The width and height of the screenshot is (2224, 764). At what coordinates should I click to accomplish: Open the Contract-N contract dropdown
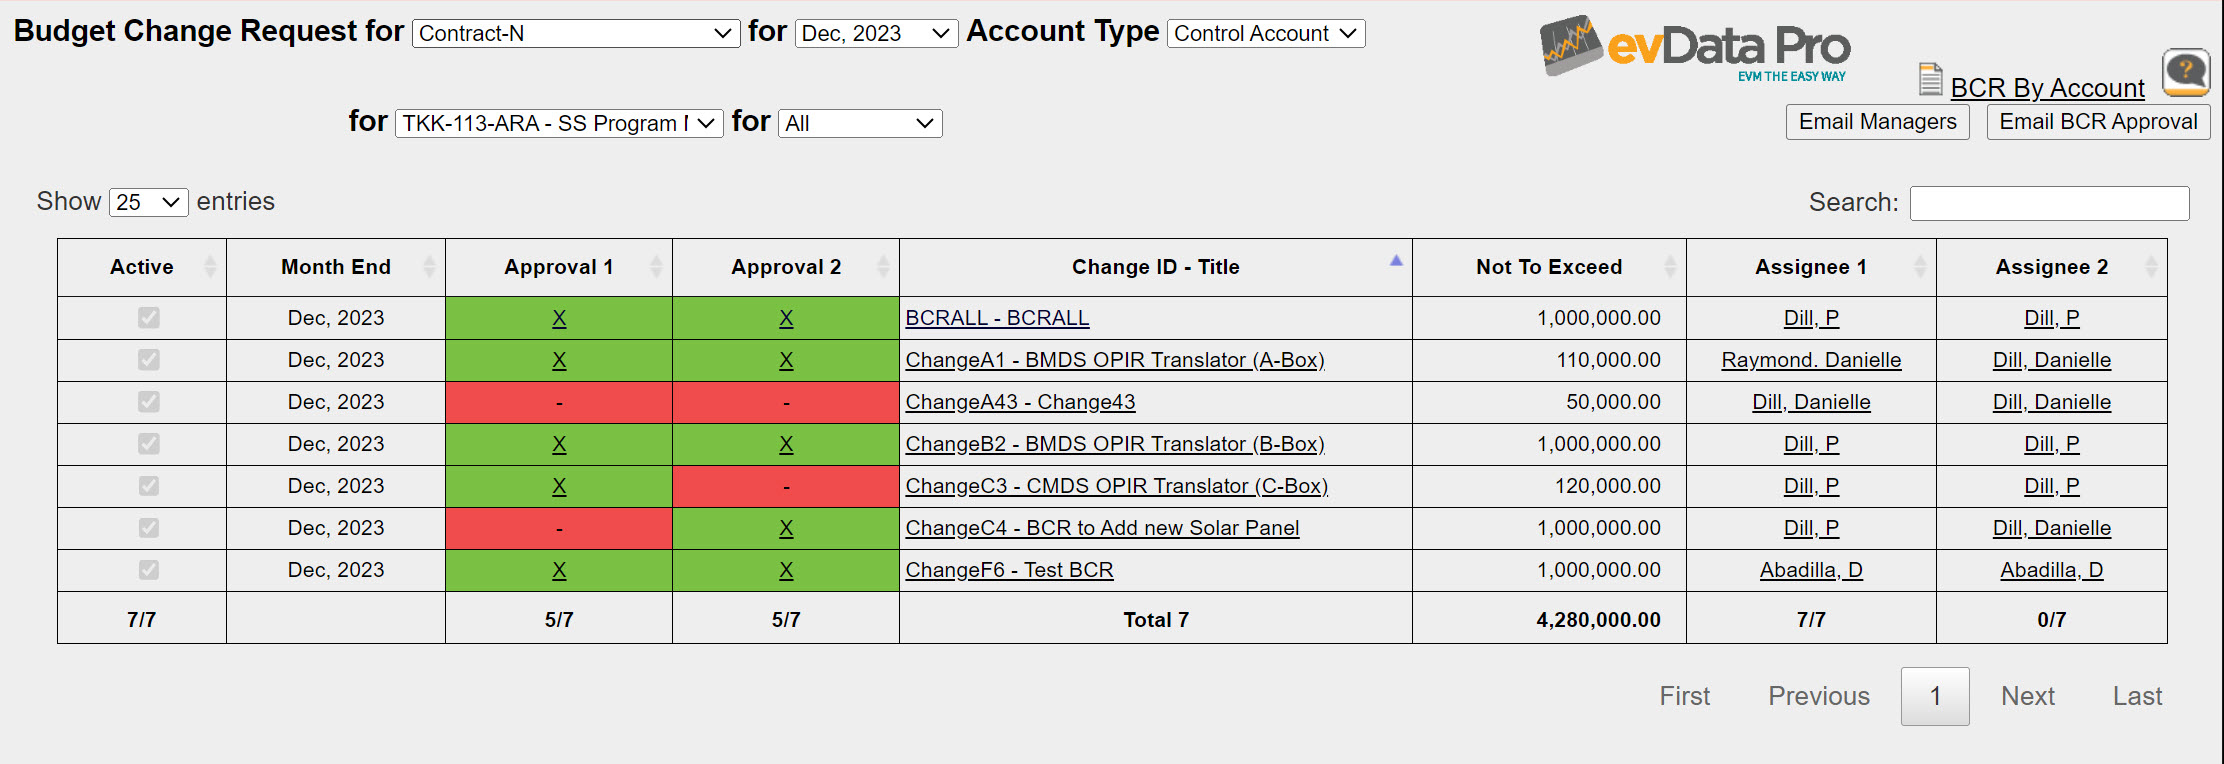click(576, 33)
